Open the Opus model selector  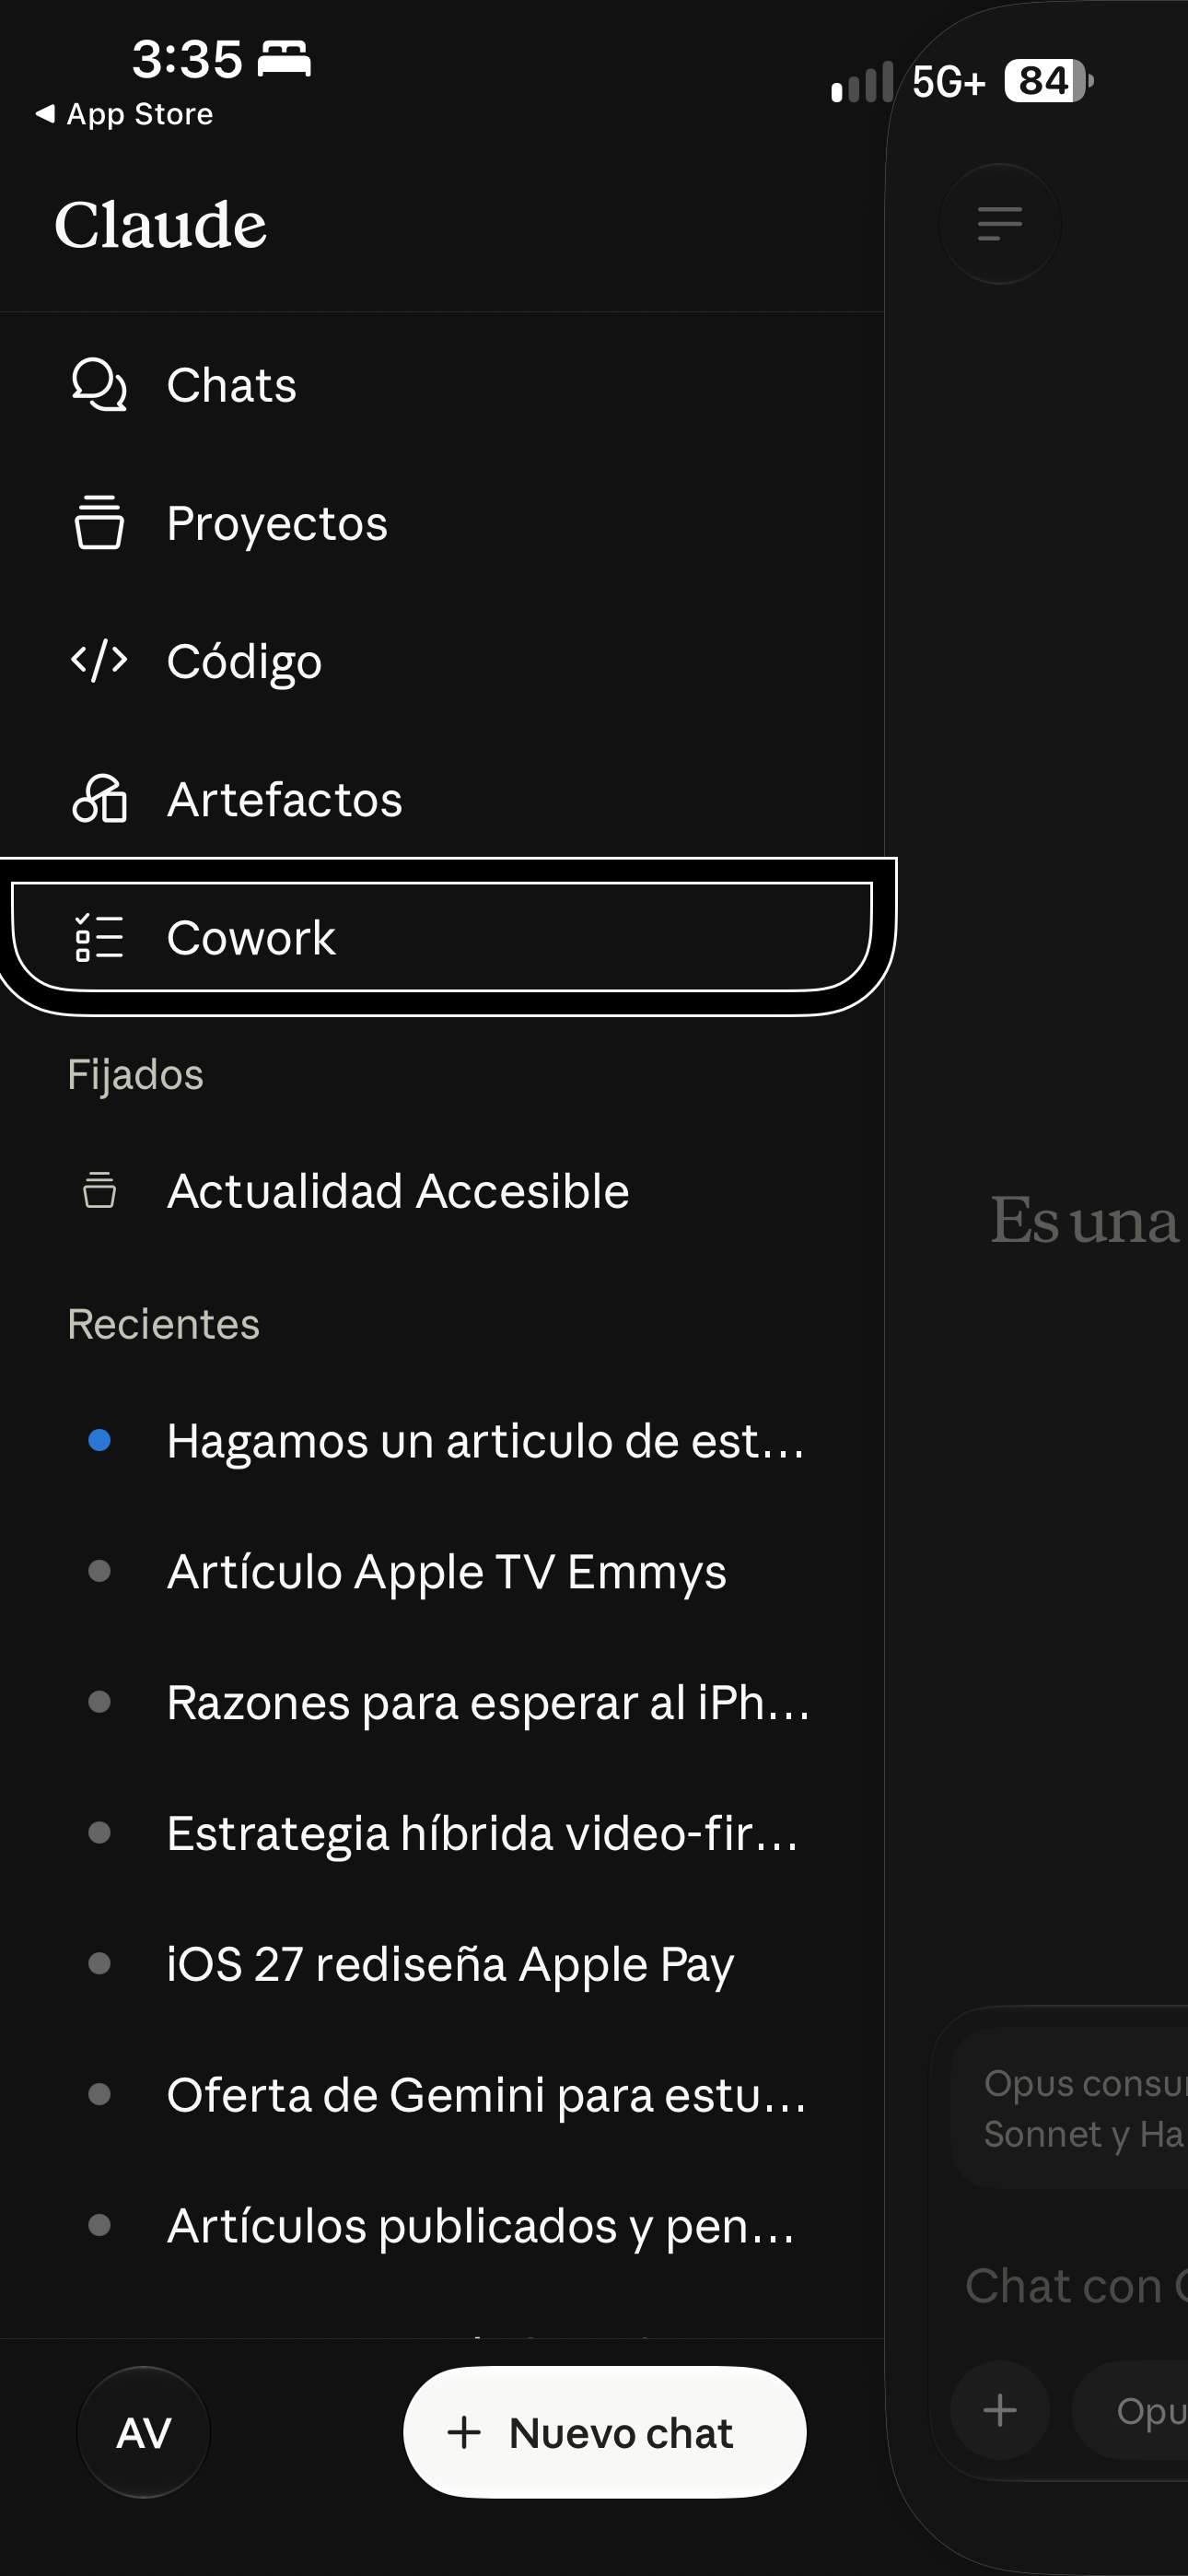1131,2410
